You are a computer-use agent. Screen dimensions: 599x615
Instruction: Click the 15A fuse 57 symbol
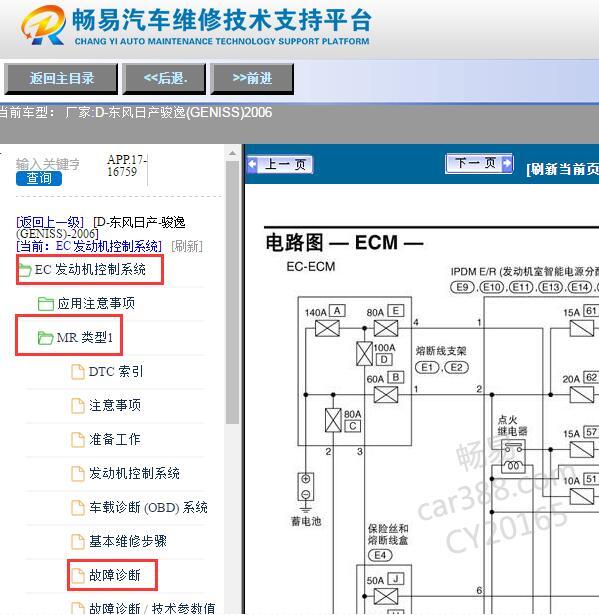(582, 450)
